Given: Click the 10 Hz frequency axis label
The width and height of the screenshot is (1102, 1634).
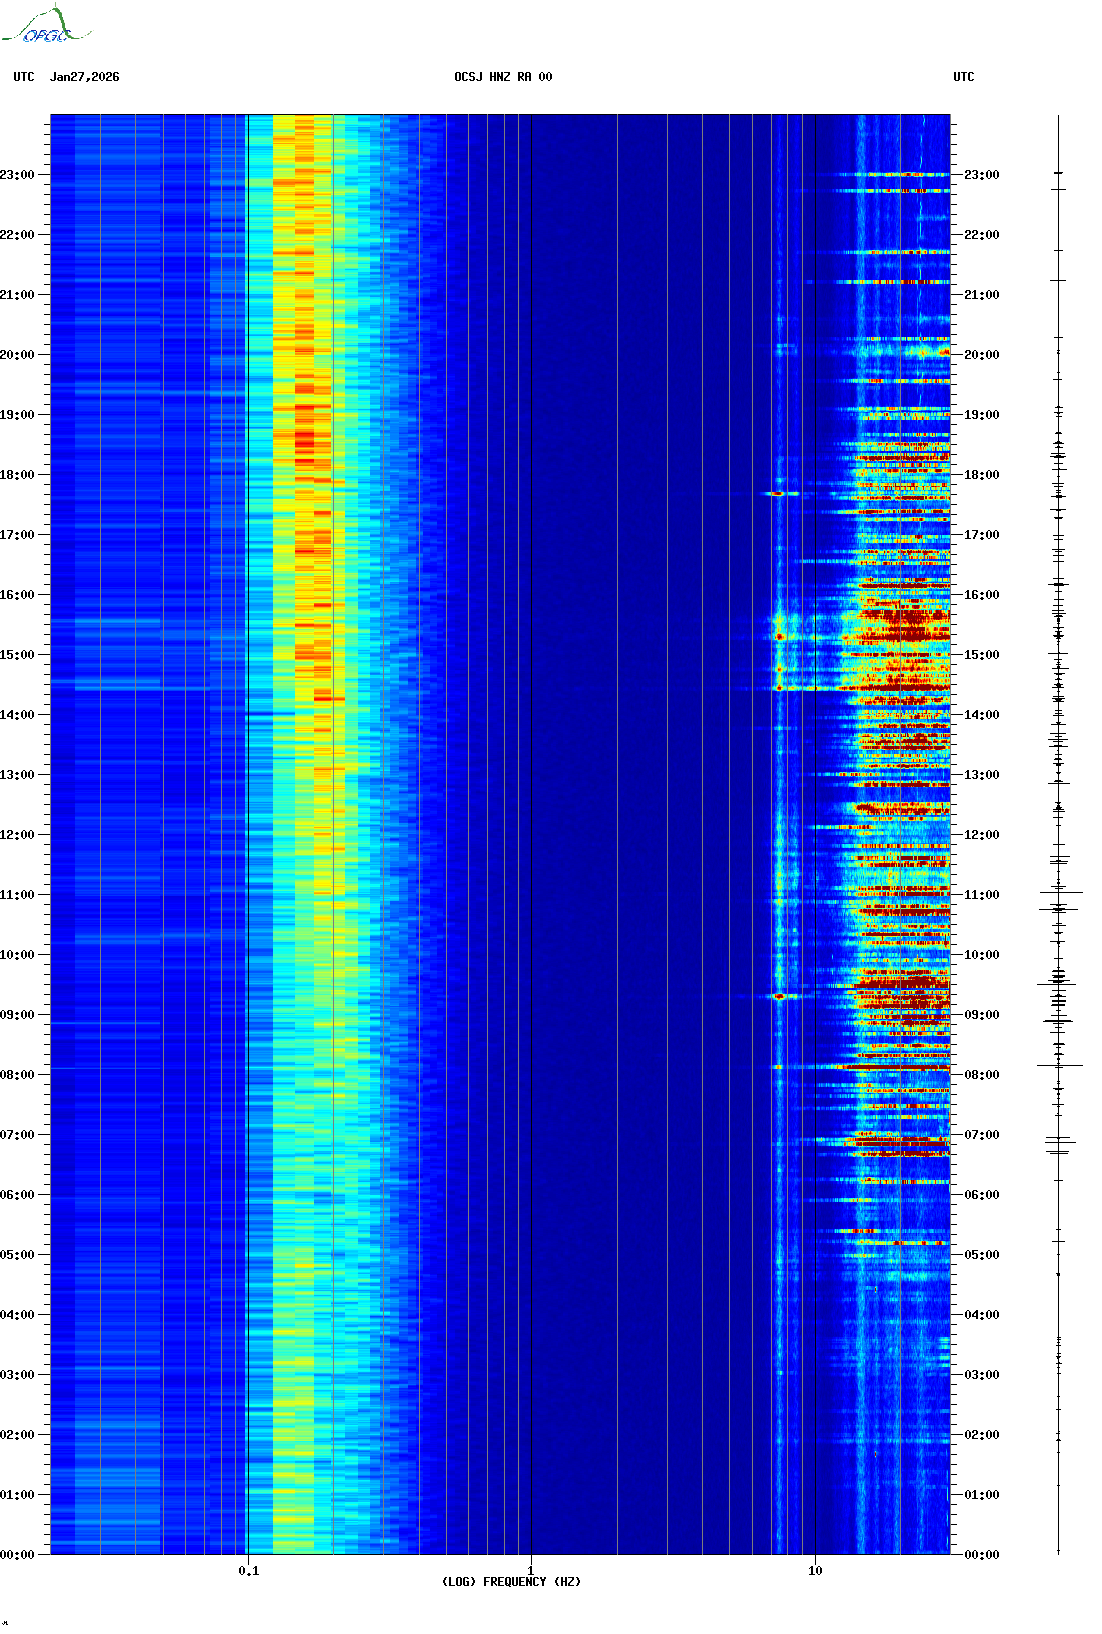Looking at the screenshot, I should 815,1571.
